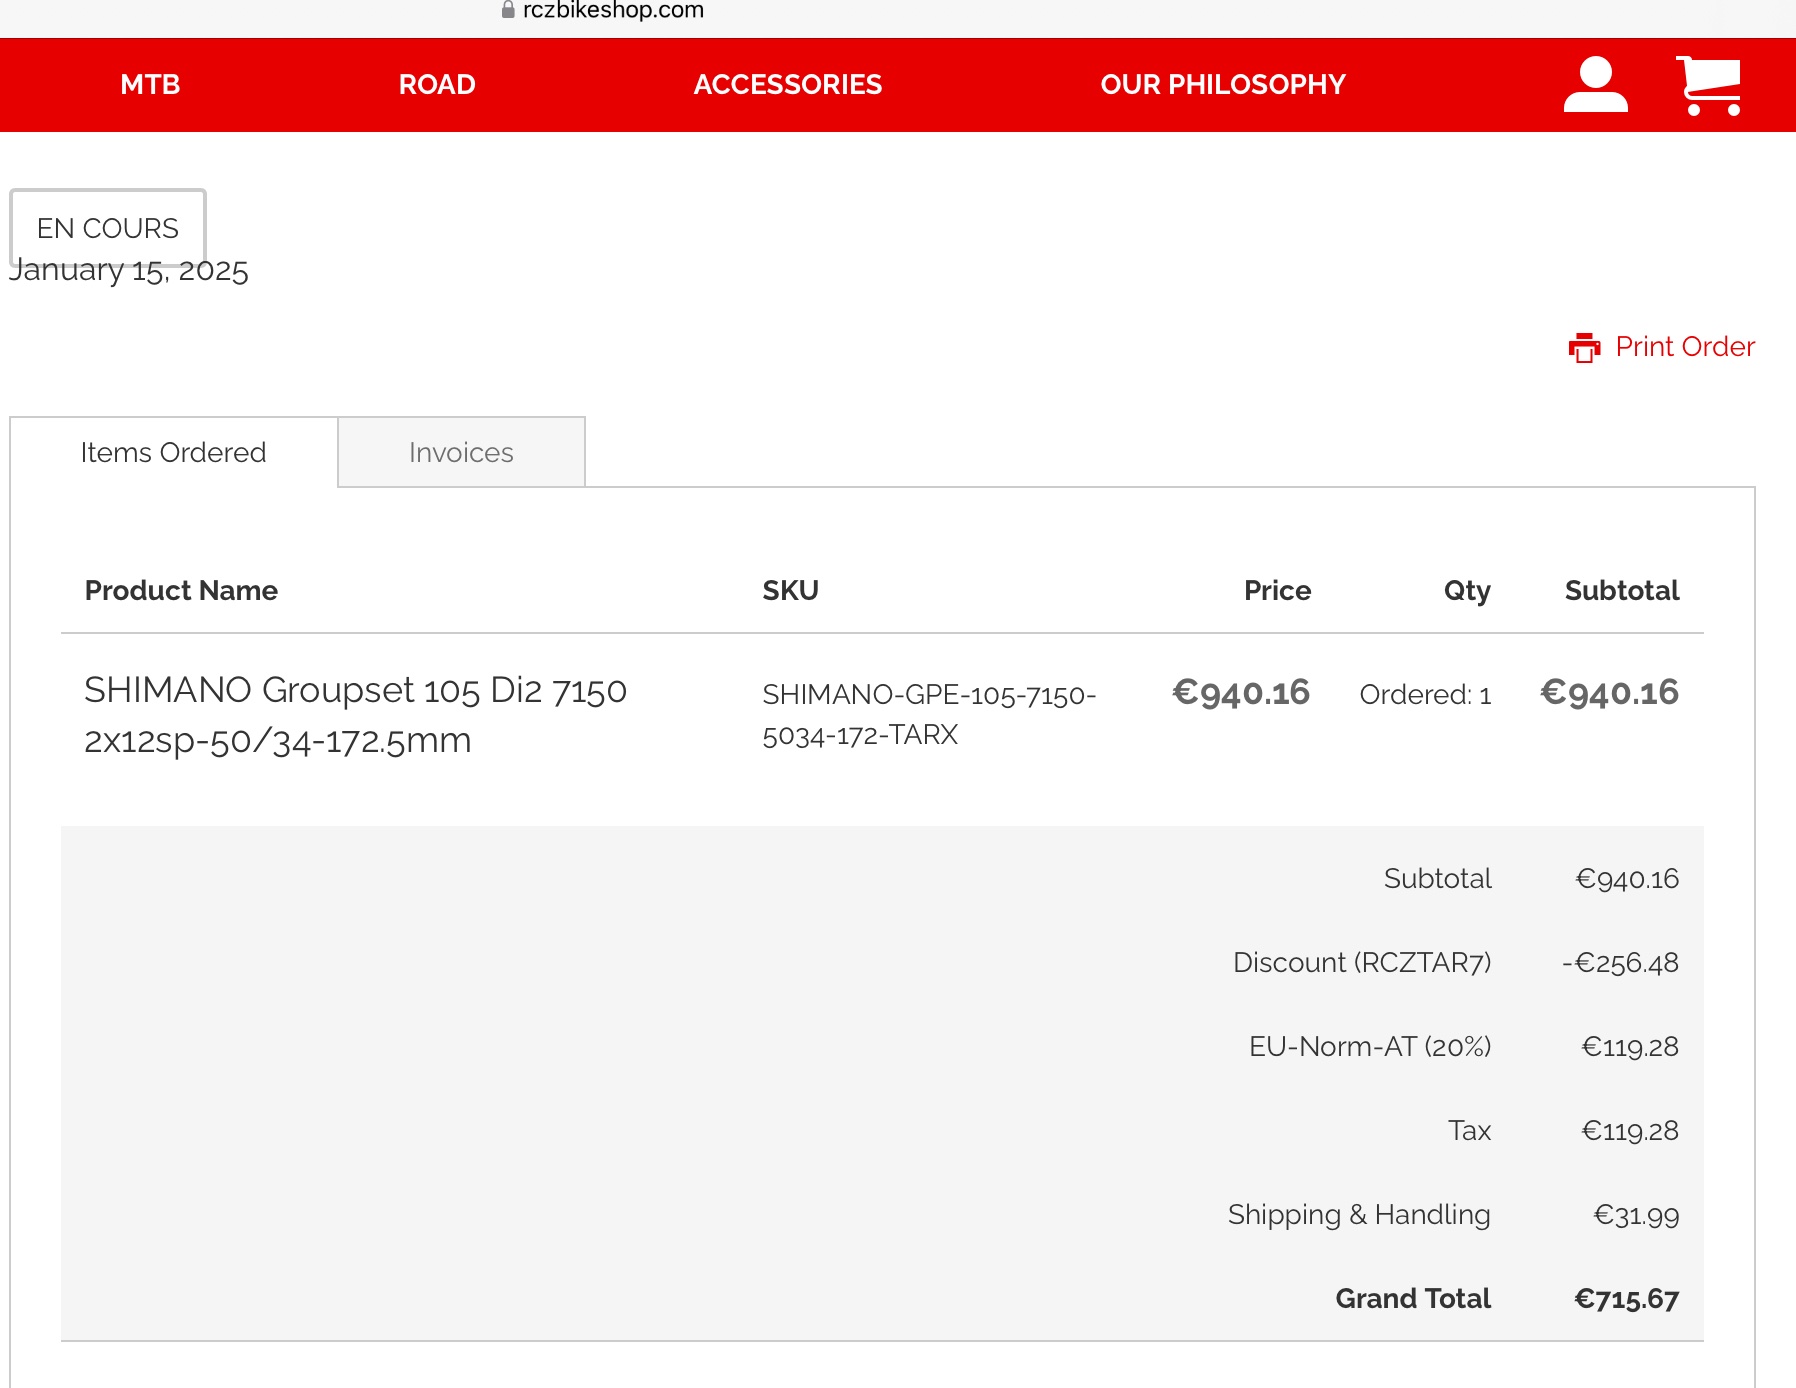Open the OUR PHILOSOPHY page
1796x1388 pixels.
(1223, 85)
